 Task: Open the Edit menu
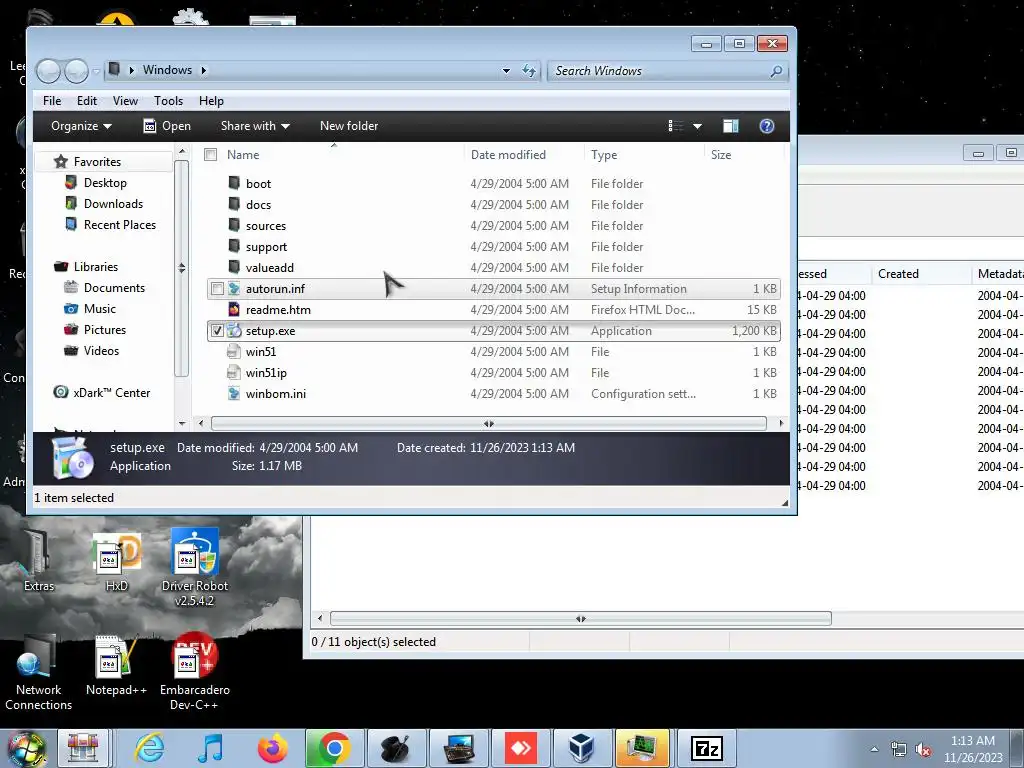point(86,101)
